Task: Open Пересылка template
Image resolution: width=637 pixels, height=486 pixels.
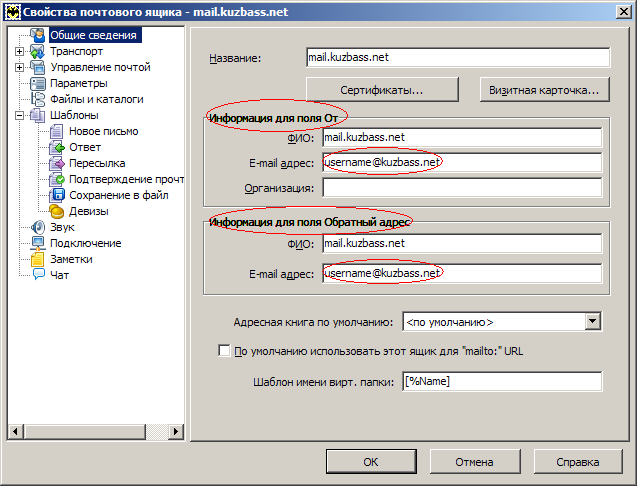Action: (x=97, y=163)
